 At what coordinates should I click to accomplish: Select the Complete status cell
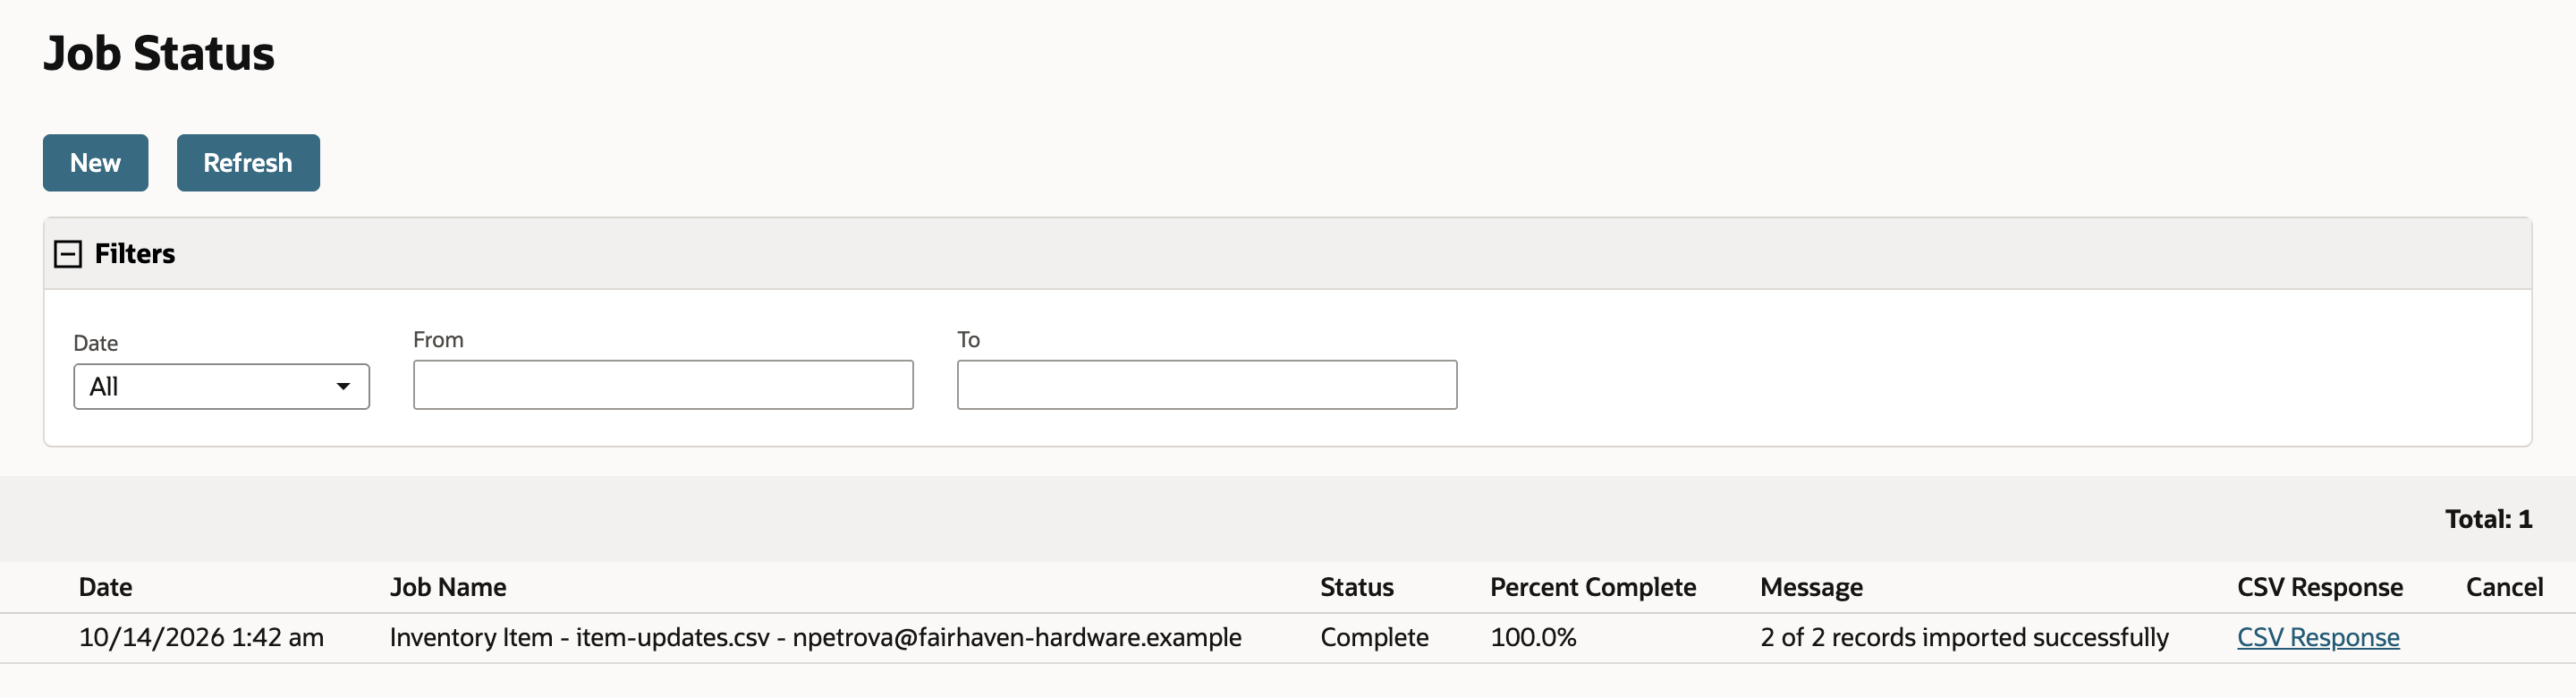point(1375,637)
